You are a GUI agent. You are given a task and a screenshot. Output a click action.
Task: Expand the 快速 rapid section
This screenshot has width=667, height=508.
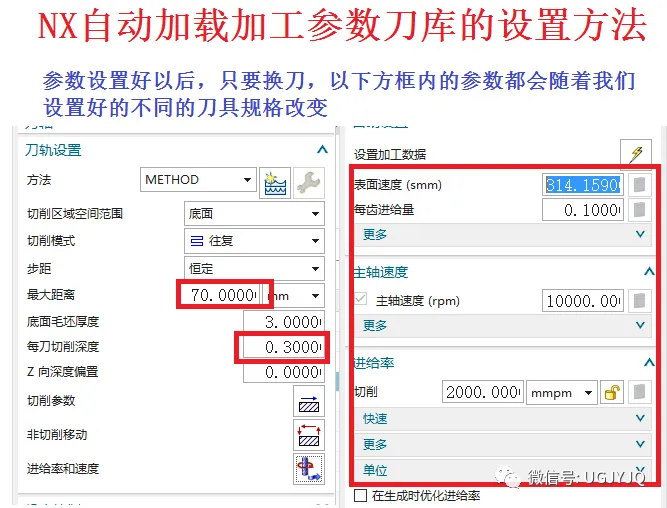click(x=502, y=419)
